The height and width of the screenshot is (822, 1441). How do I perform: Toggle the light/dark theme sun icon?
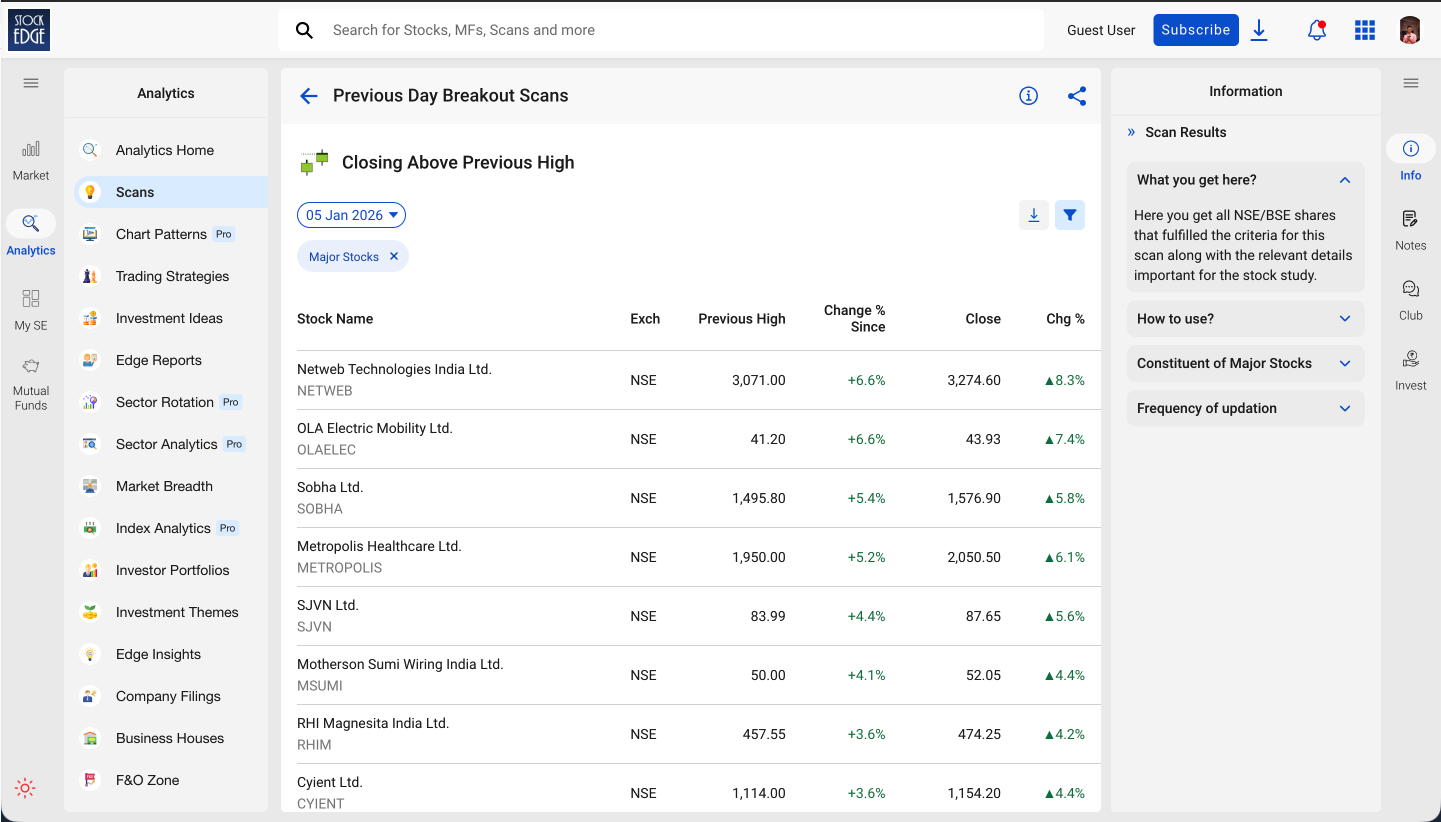[26, 788]
